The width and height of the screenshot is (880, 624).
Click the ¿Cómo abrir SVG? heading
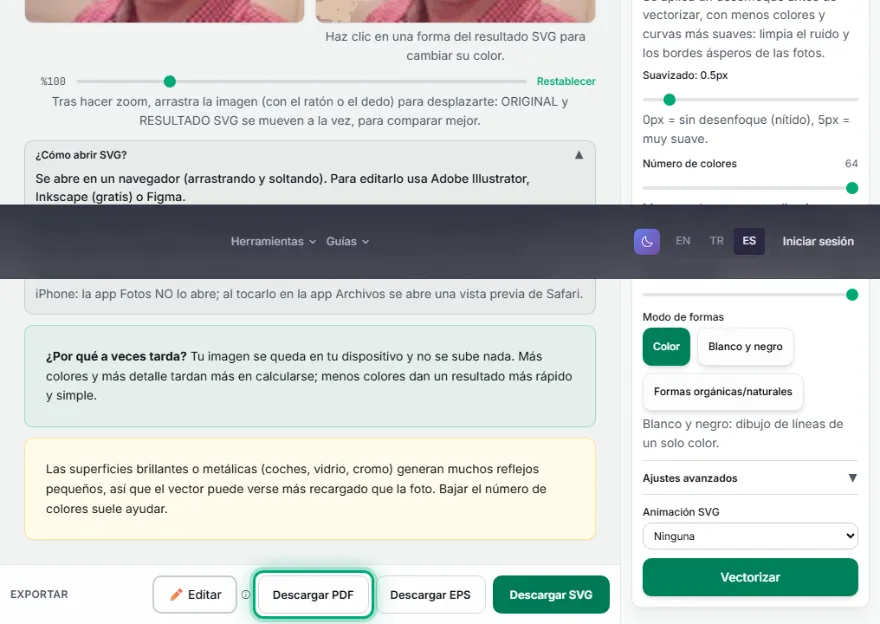click(81, 155)
